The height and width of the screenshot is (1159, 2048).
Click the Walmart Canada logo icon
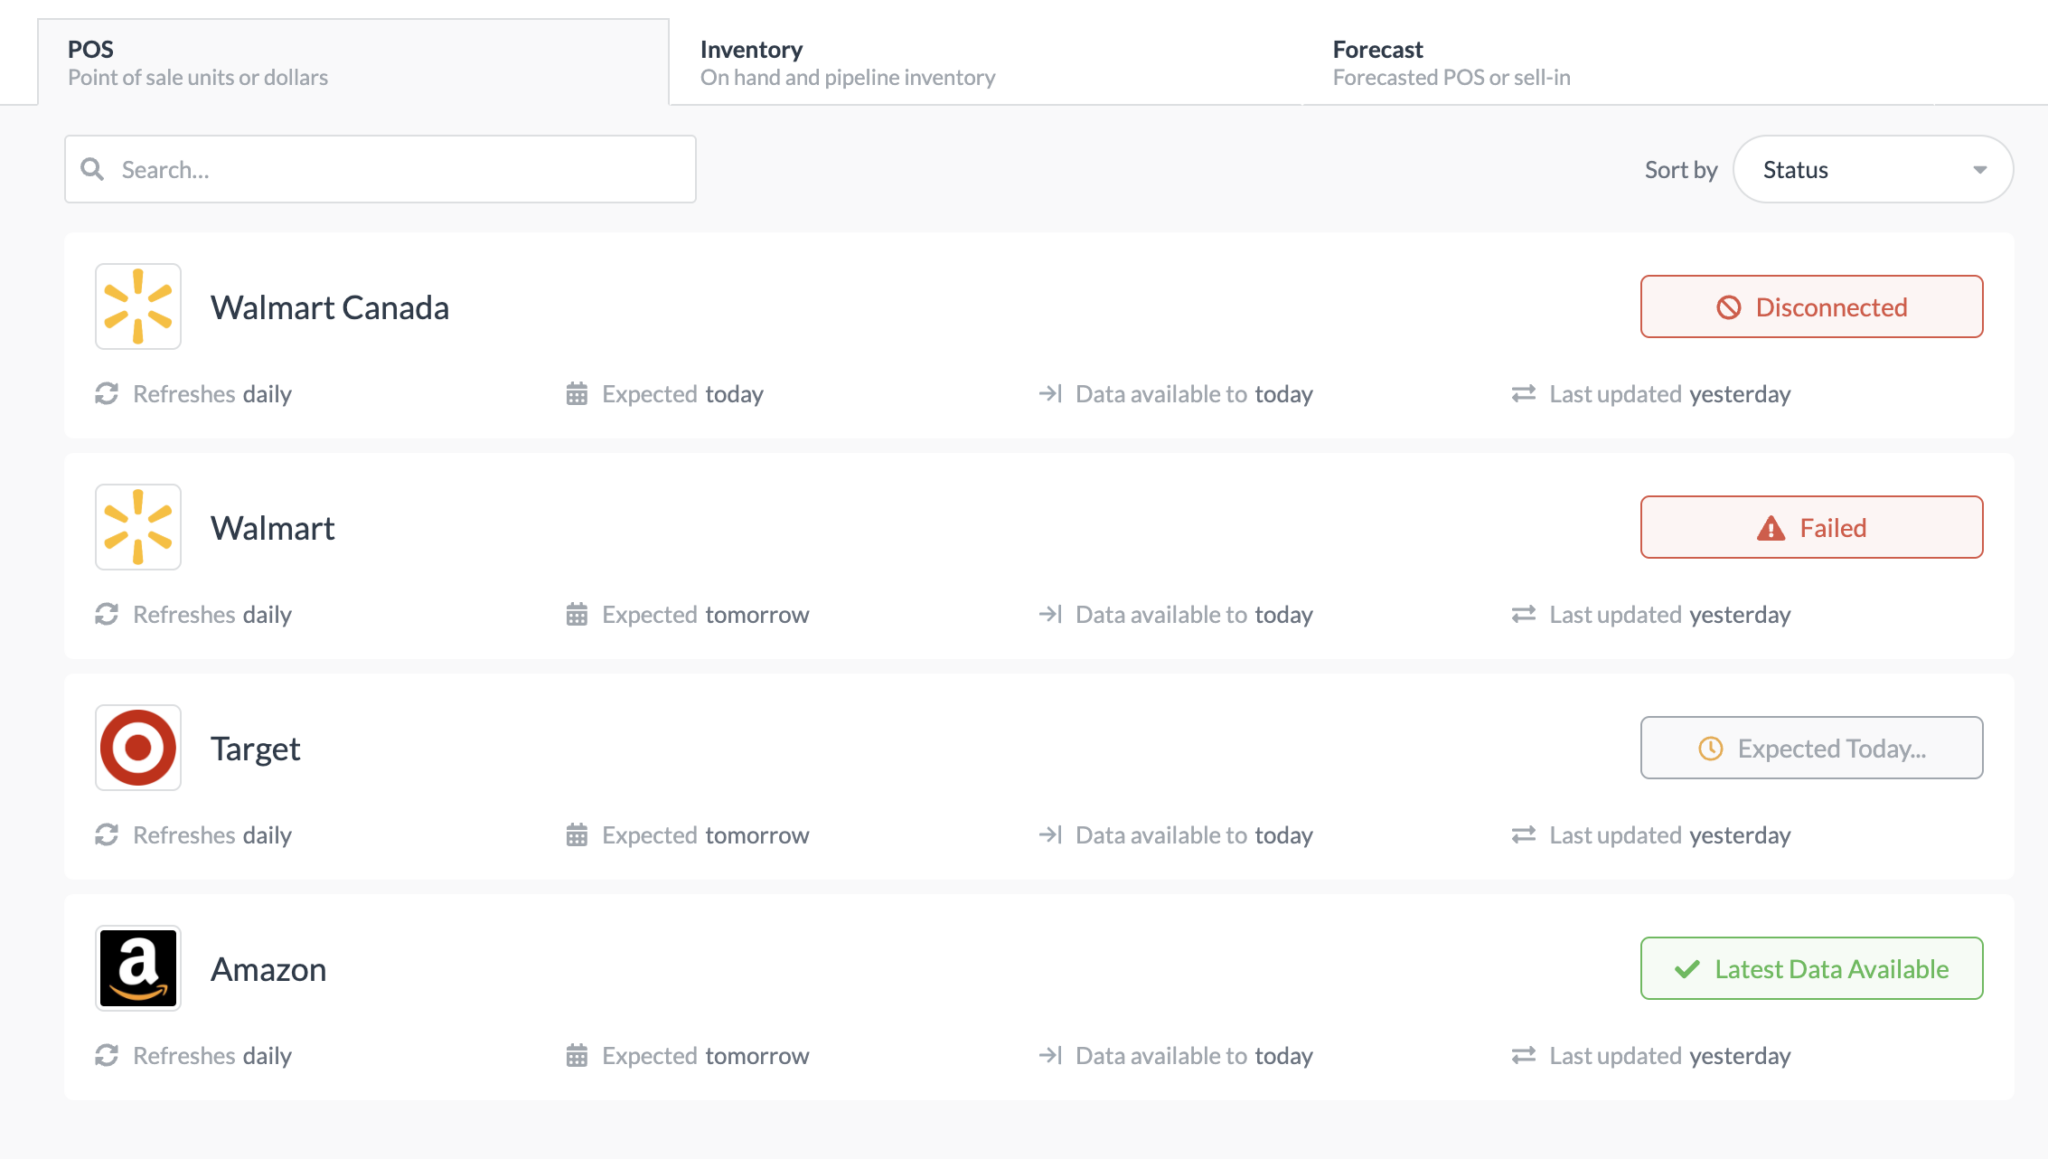click(138, 306)
